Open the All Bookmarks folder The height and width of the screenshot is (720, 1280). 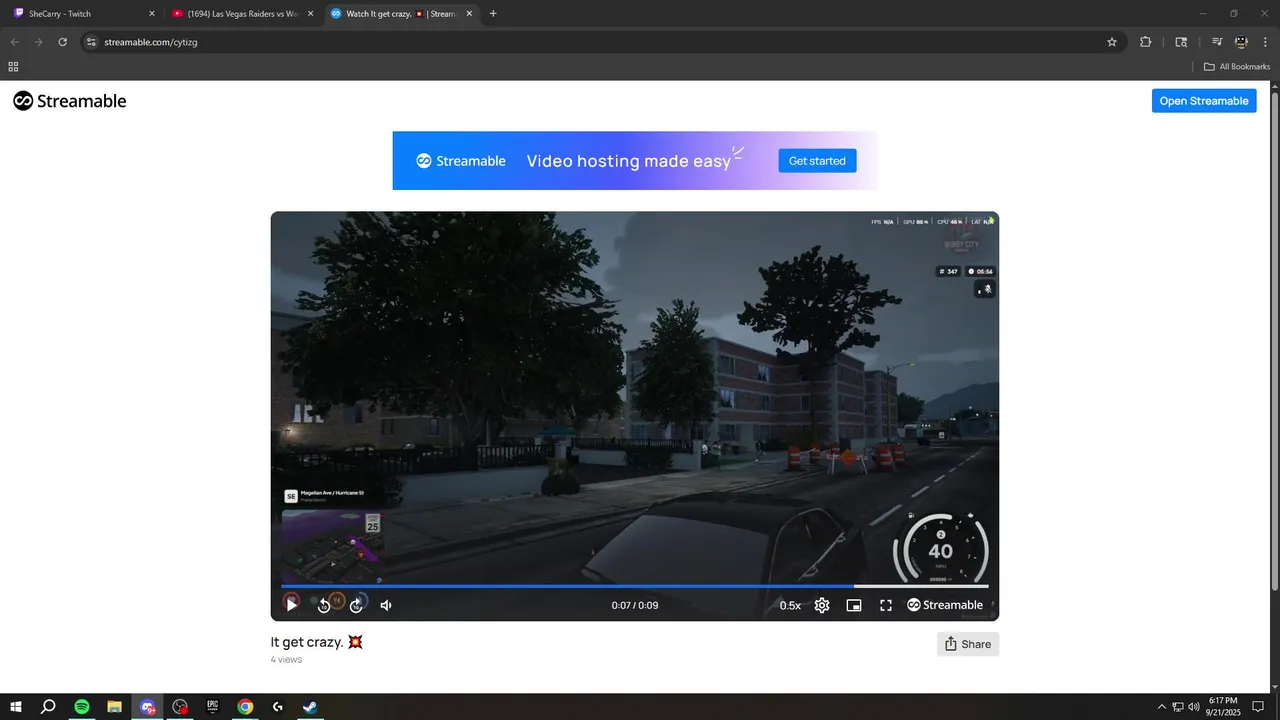[1237, 67]
